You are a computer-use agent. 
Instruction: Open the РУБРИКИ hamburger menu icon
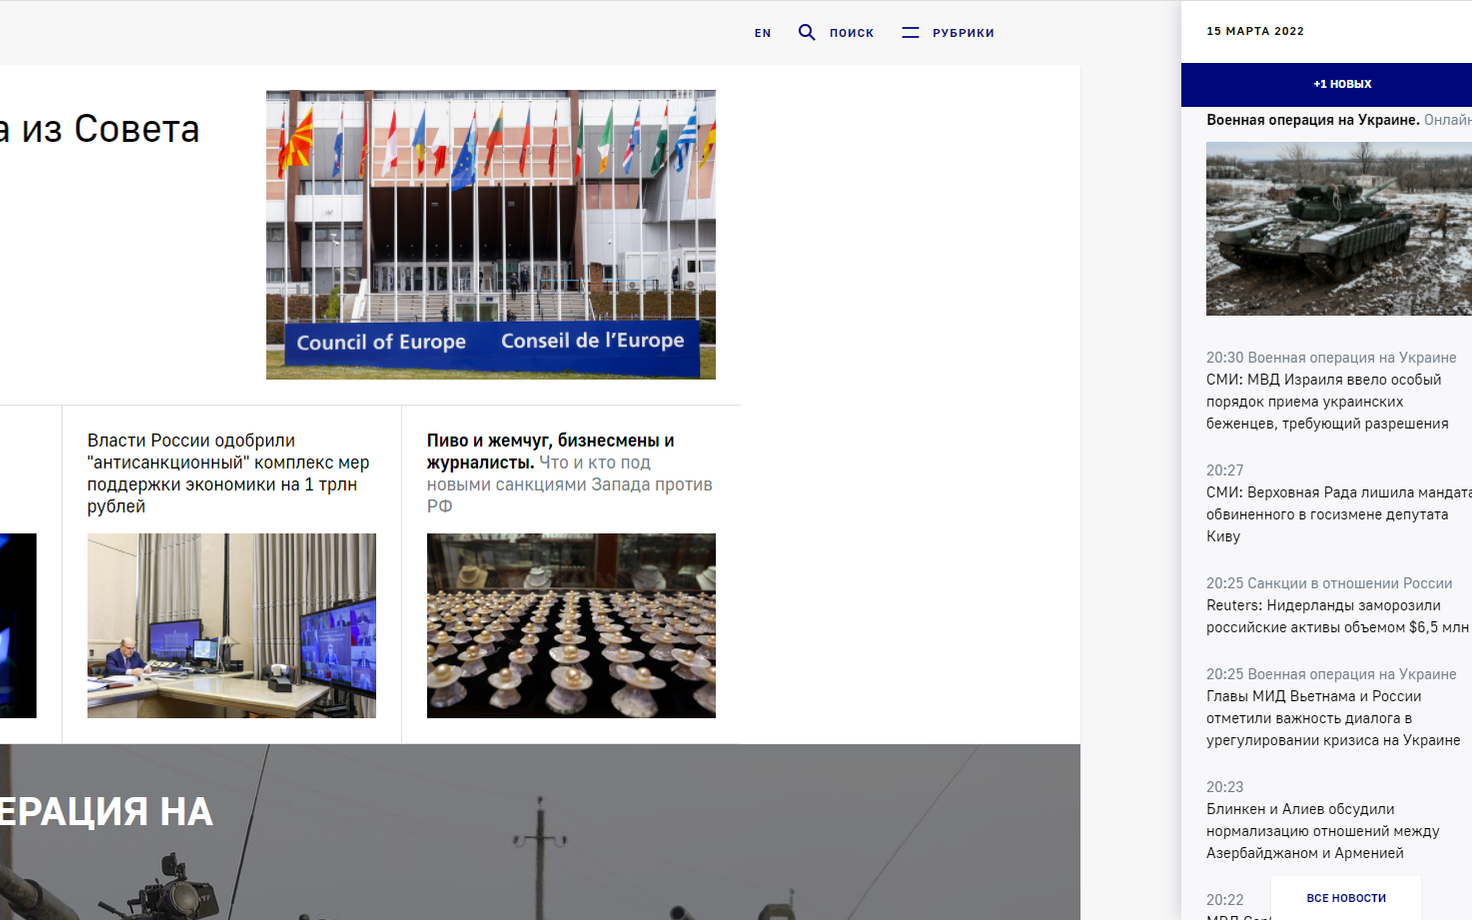point(910,32)
